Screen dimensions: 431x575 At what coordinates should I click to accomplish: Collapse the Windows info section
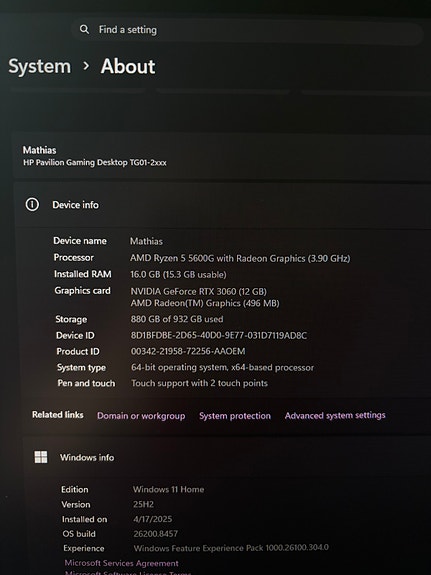coord(227,457)
